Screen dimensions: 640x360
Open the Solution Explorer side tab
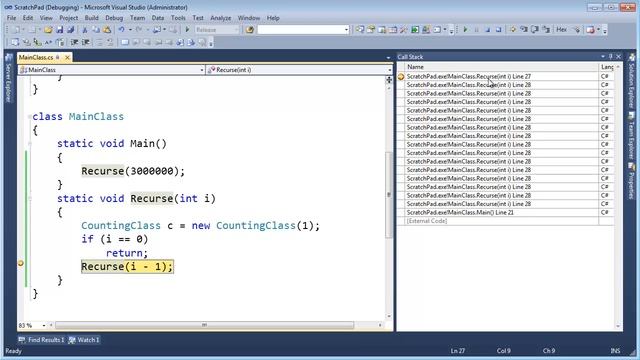(x=632, y=81)
